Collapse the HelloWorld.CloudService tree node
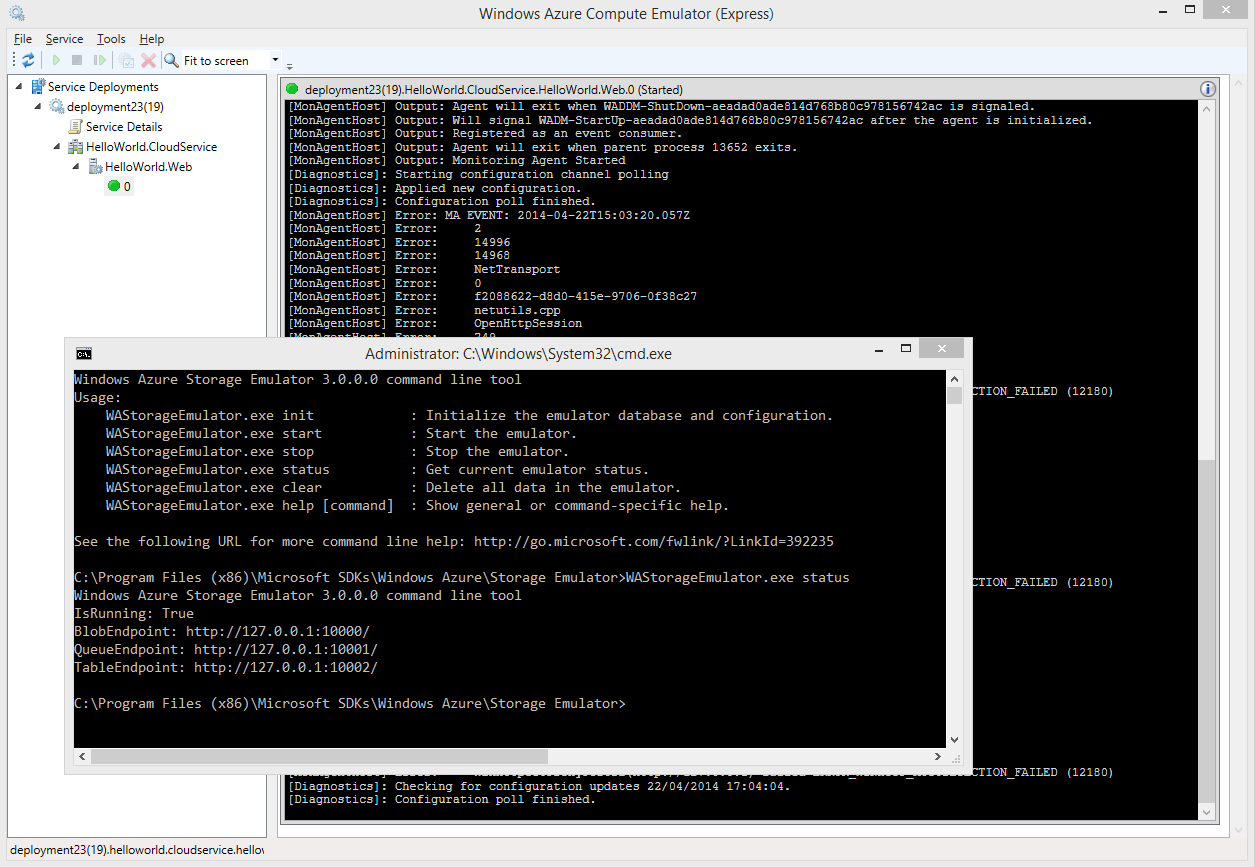 pos(58,147)
